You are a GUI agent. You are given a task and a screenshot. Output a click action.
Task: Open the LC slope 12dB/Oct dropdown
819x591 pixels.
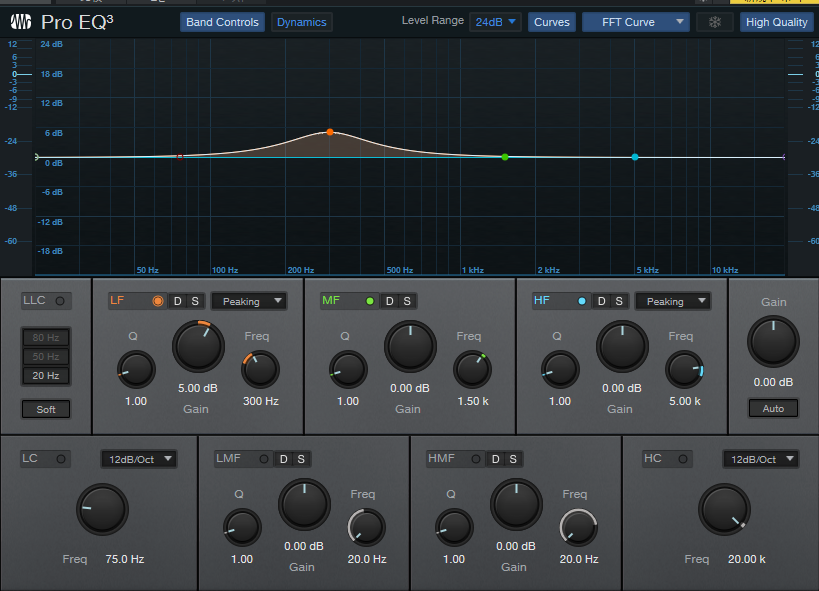[x=139, y=459]
